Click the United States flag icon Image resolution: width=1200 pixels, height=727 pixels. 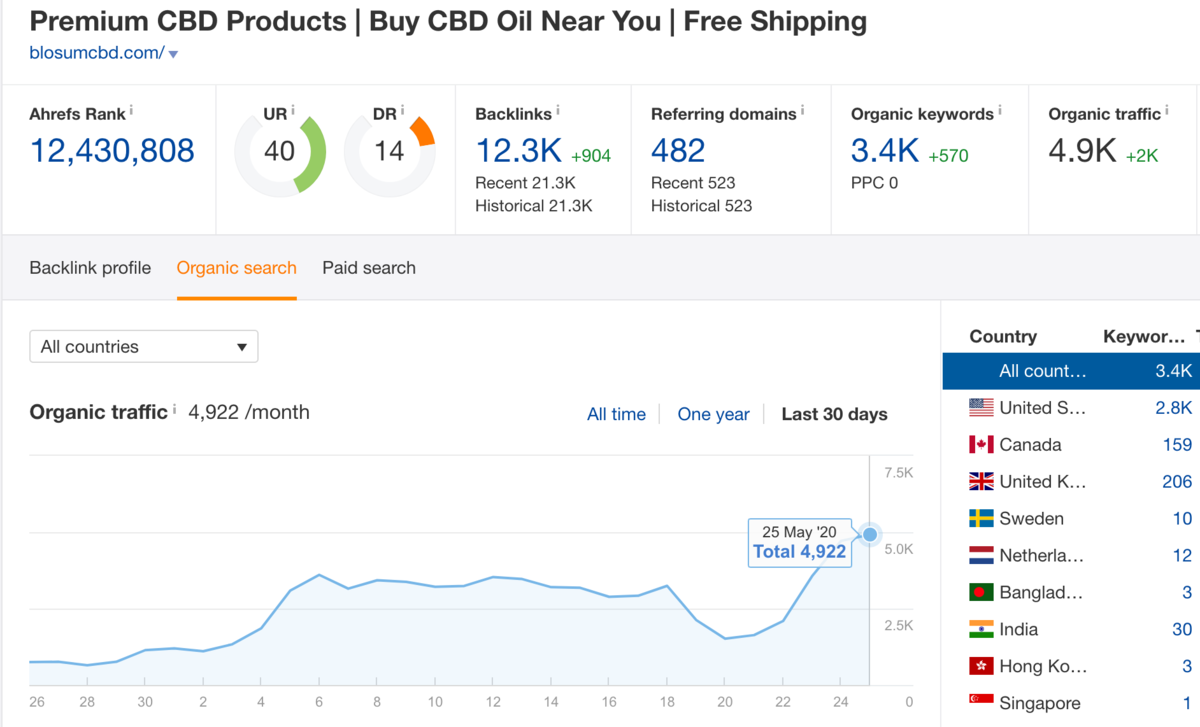981,408
